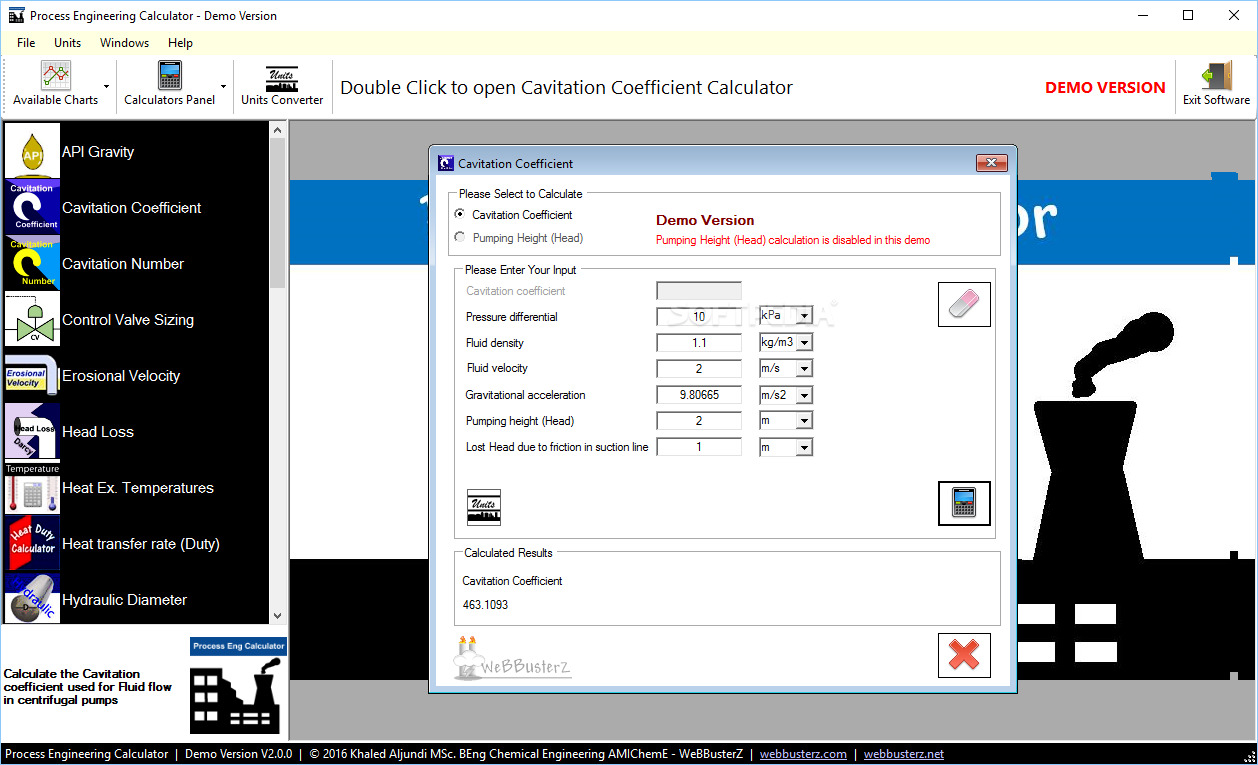Viewport: 1258px width, 765px height.
Task: Click the Pumping height (Head) input field
Action: coord(699,420)
